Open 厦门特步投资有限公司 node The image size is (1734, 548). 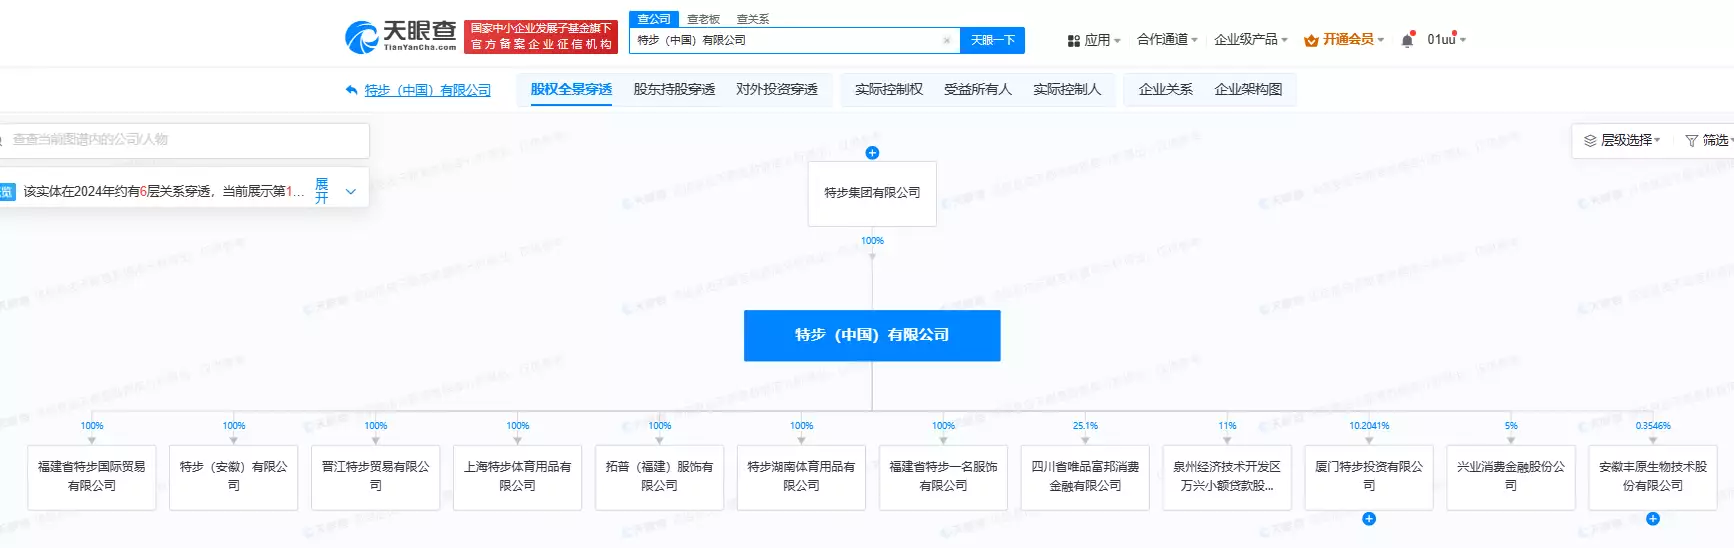point(1370,477)
